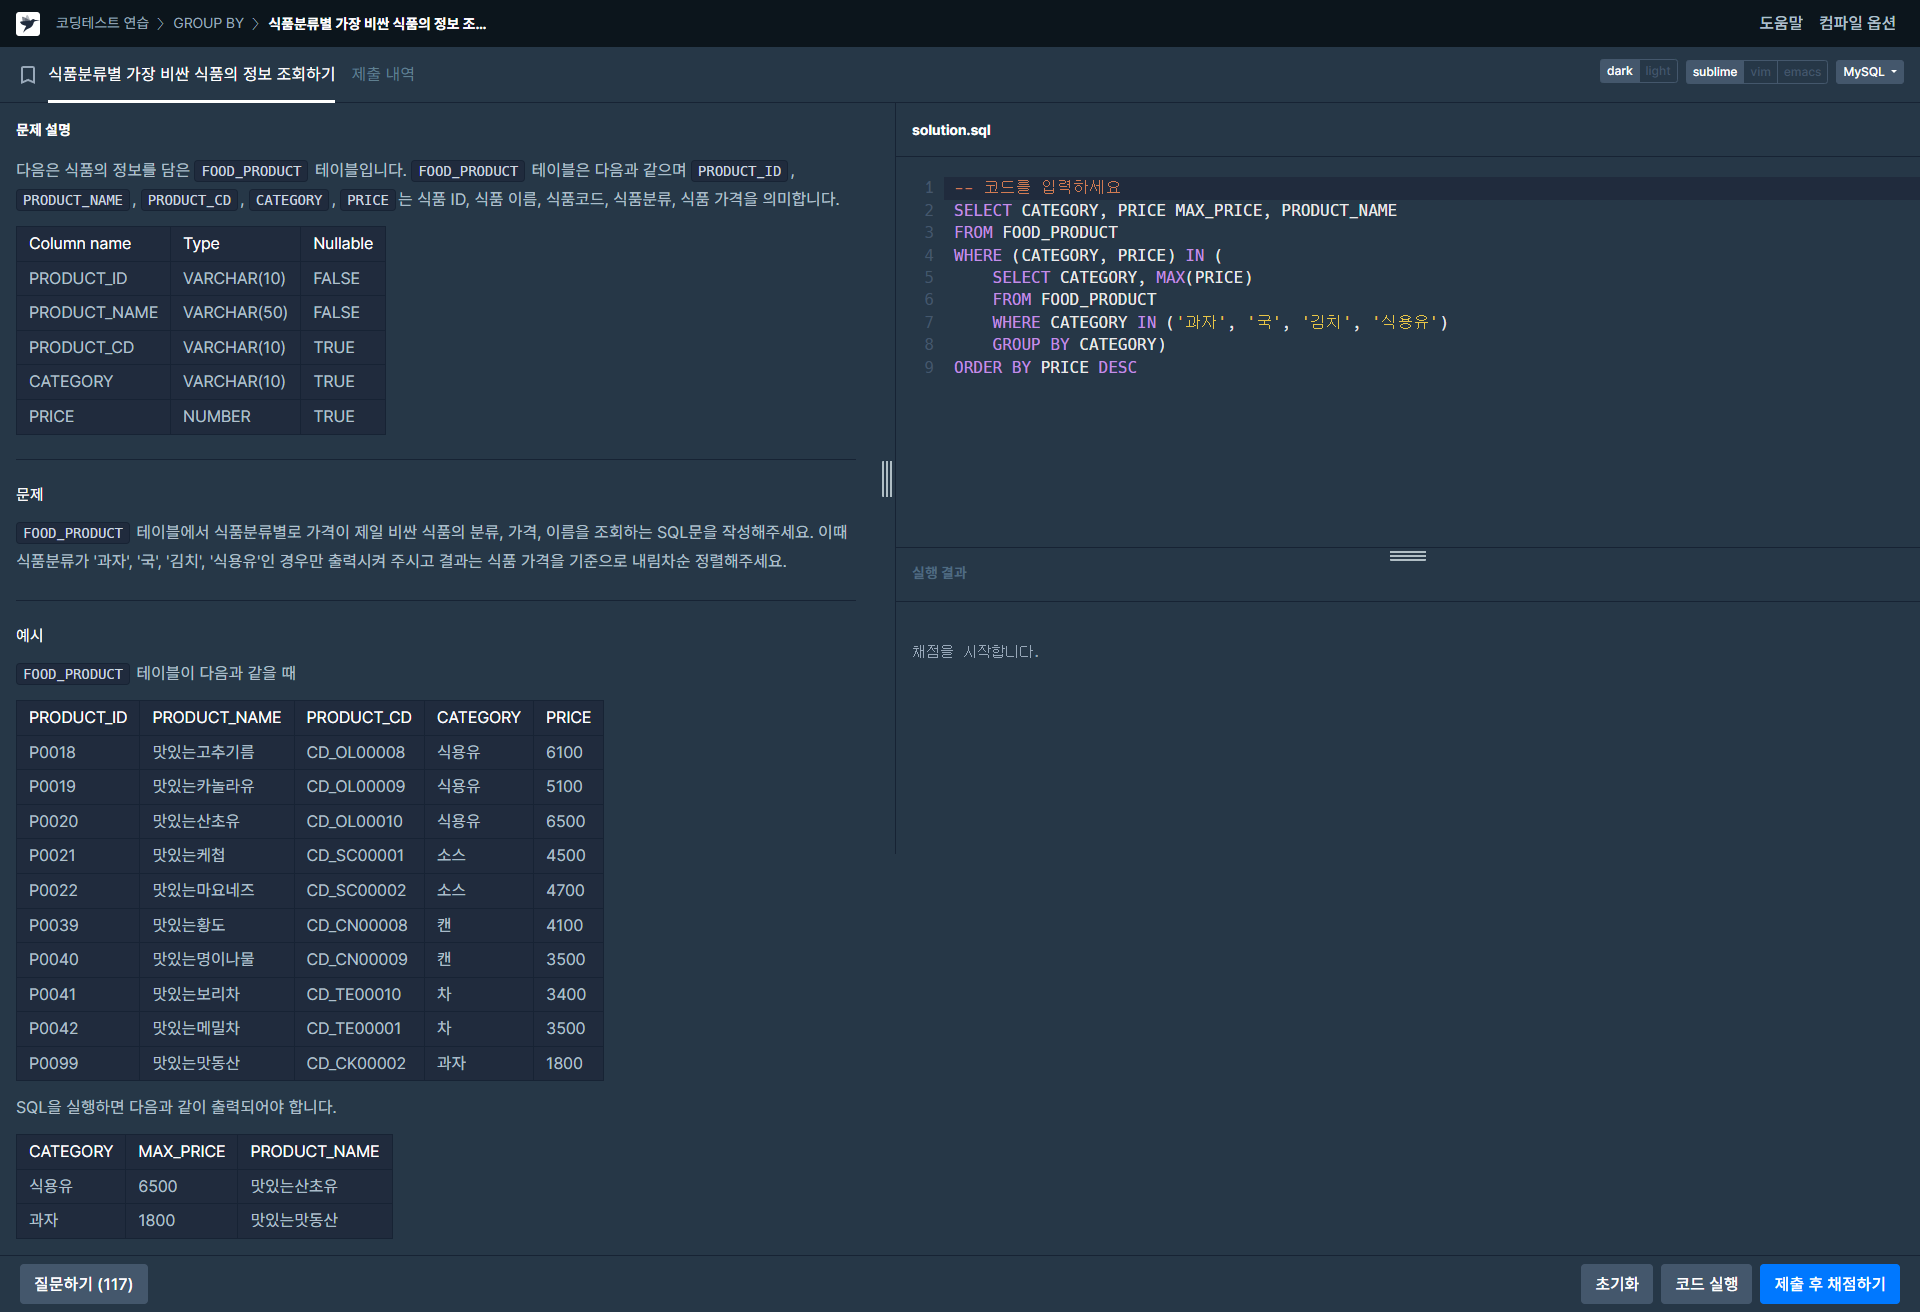The height and width of the screenshot is (1312, 1920).
Task: Switch to dark theme
Action: pyautogui.click(x=1619, y=72)
